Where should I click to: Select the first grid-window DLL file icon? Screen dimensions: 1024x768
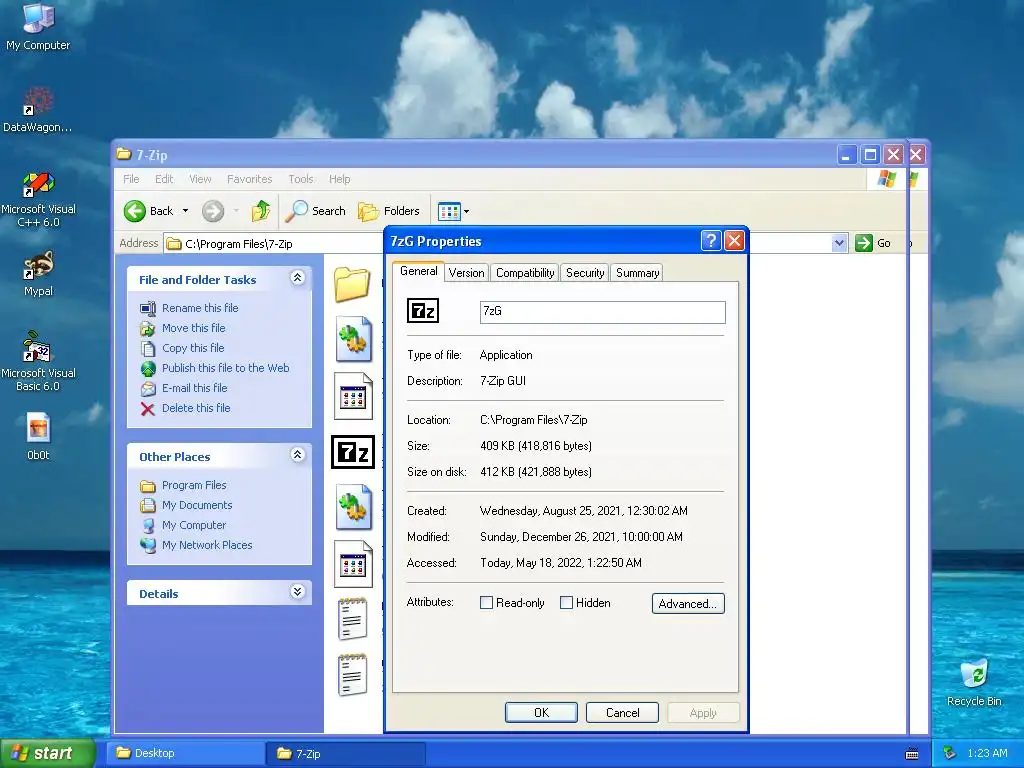coord(353,396)
